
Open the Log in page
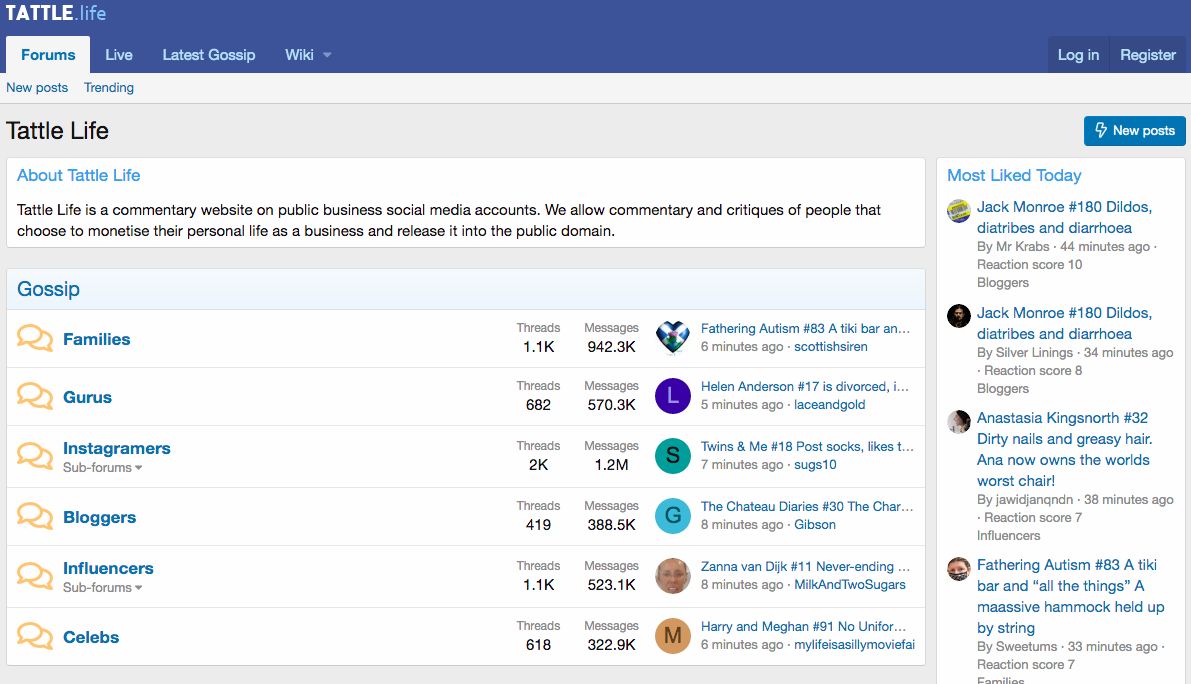point(1078,55)
